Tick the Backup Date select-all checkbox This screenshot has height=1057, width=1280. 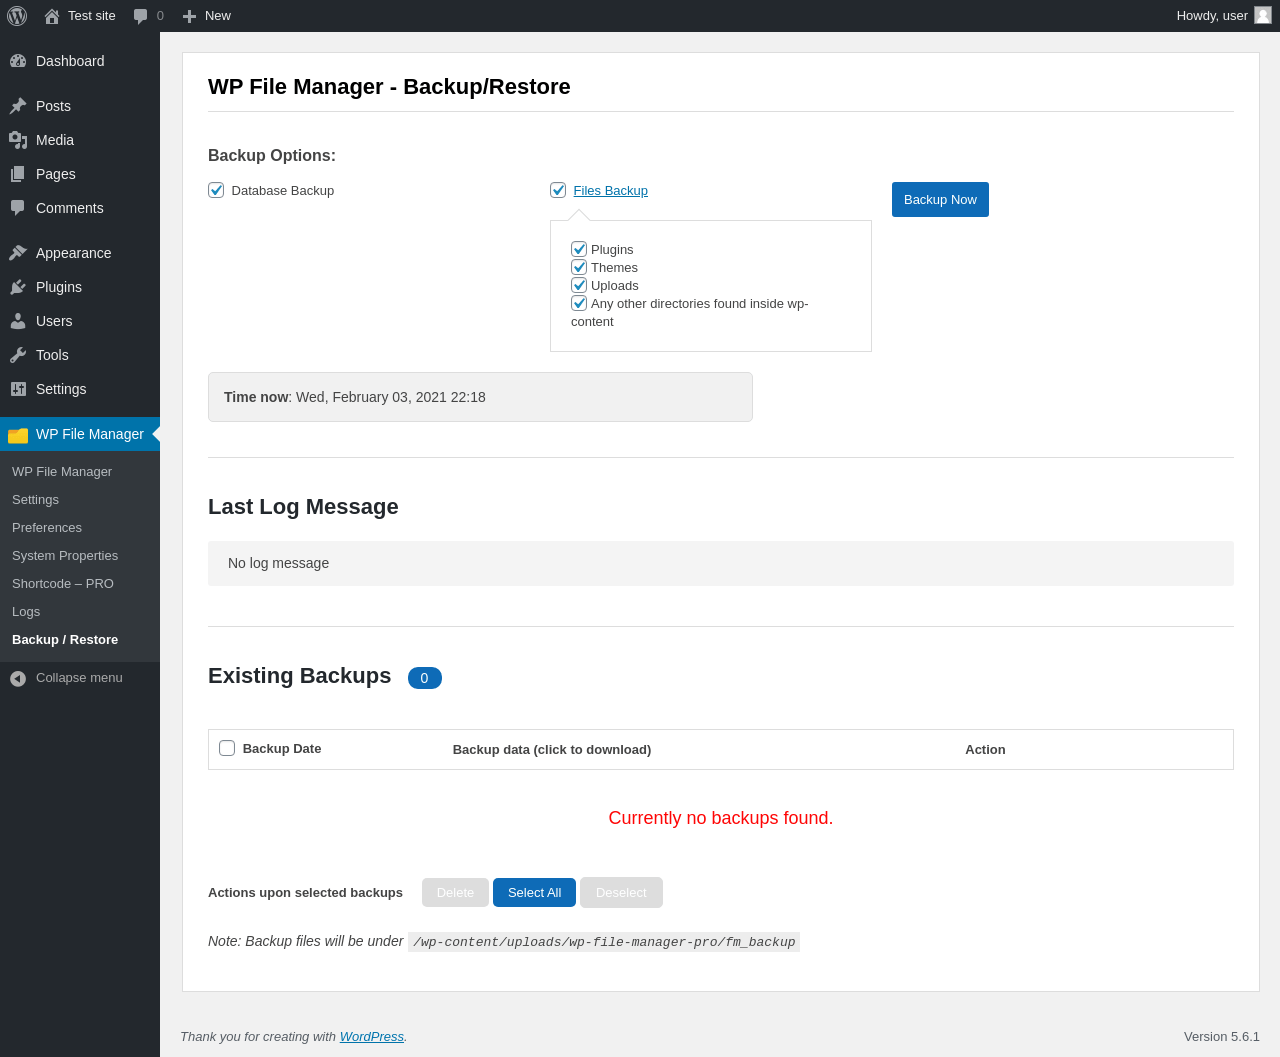tap(227, 748)
